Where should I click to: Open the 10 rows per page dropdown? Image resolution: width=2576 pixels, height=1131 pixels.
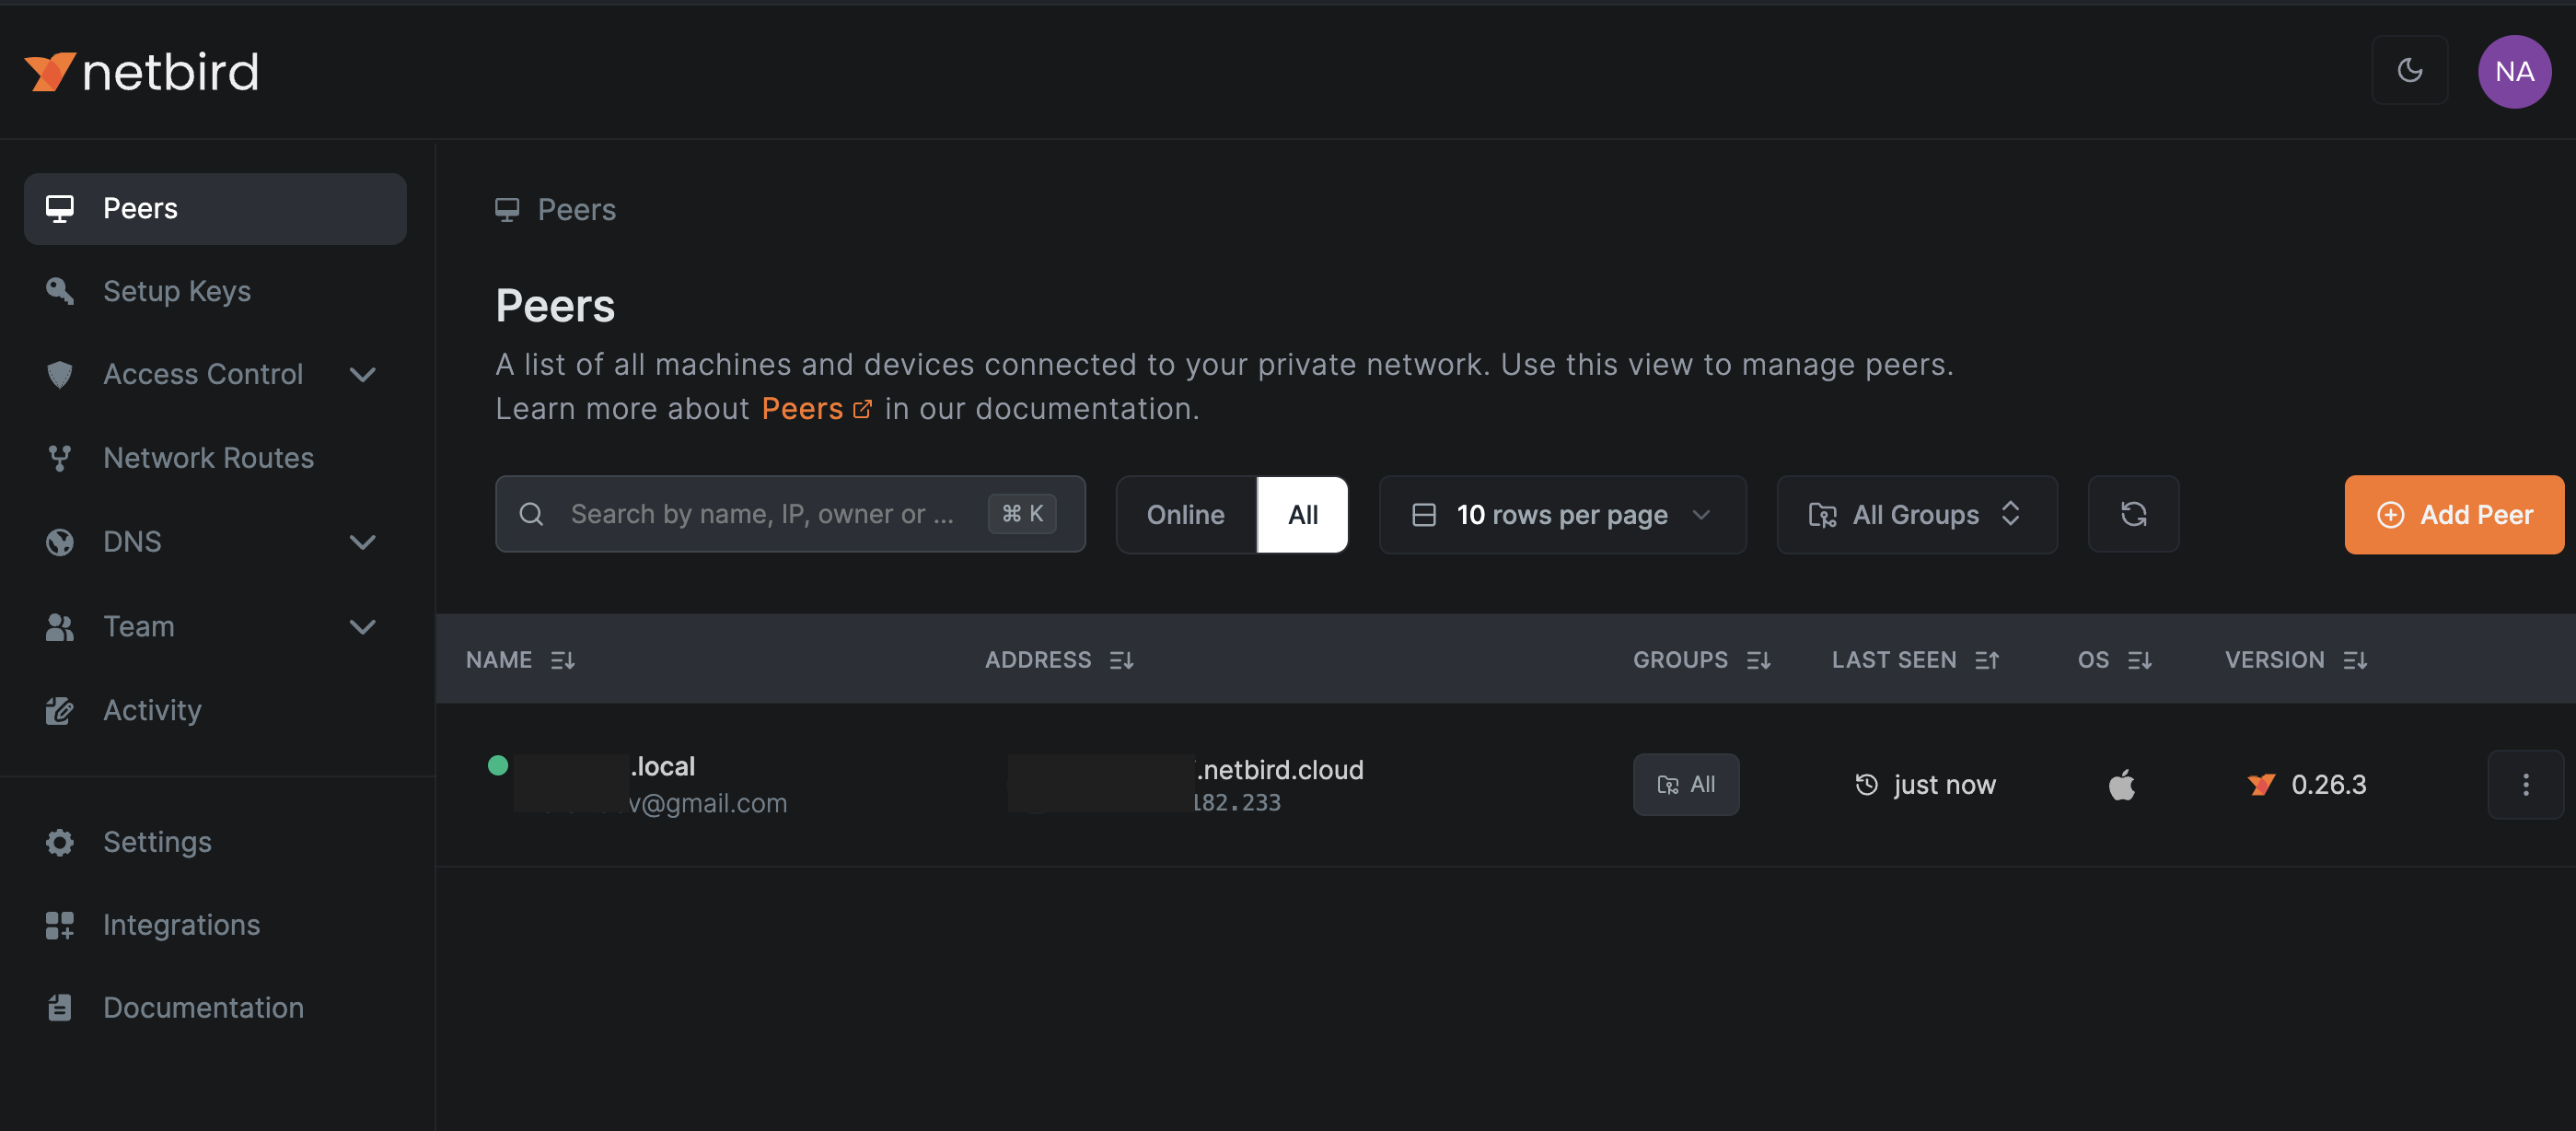[1562, 514]
